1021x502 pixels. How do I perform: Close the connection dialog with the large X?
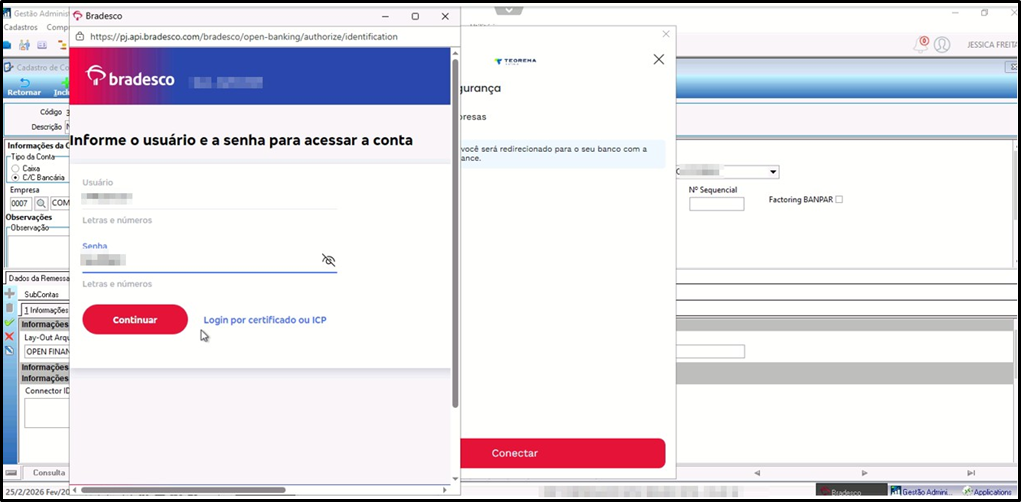(x=659, y=59)
